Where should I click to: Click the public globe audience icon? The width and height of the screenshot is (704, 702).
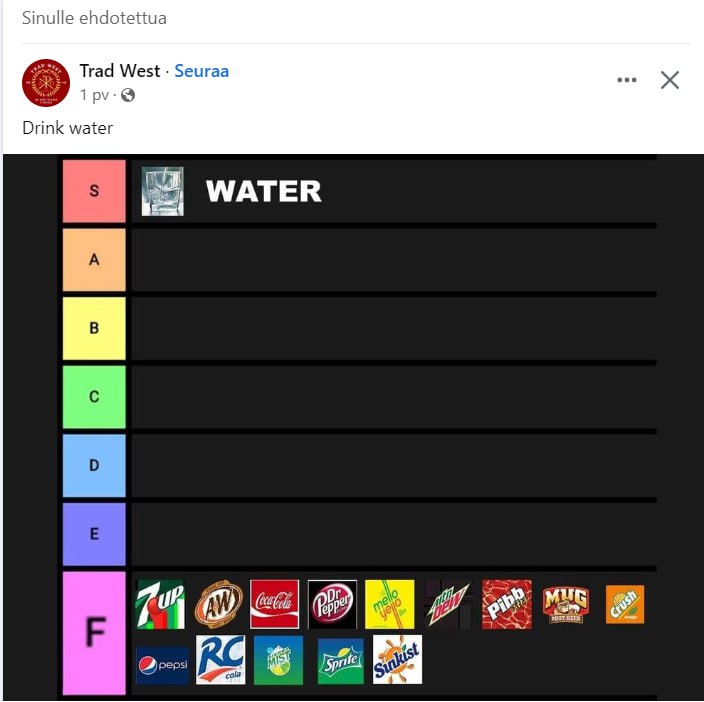[x=128, y=96]
